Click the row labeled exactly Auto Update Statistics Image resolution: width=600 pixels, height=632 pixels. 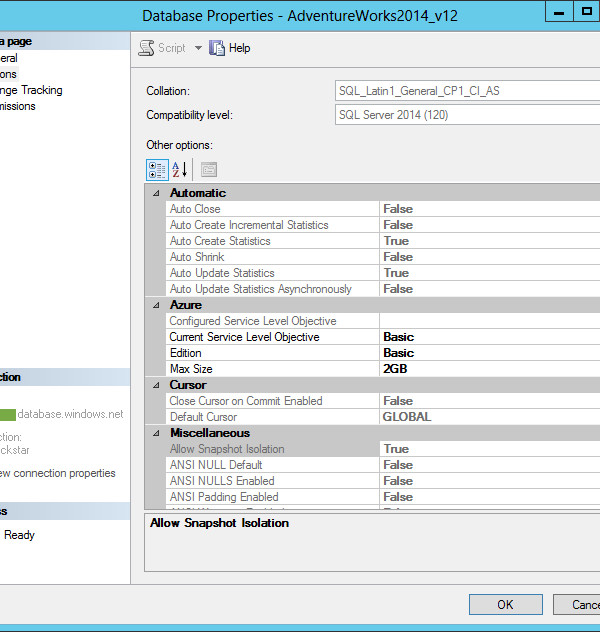tap(383, 273)
